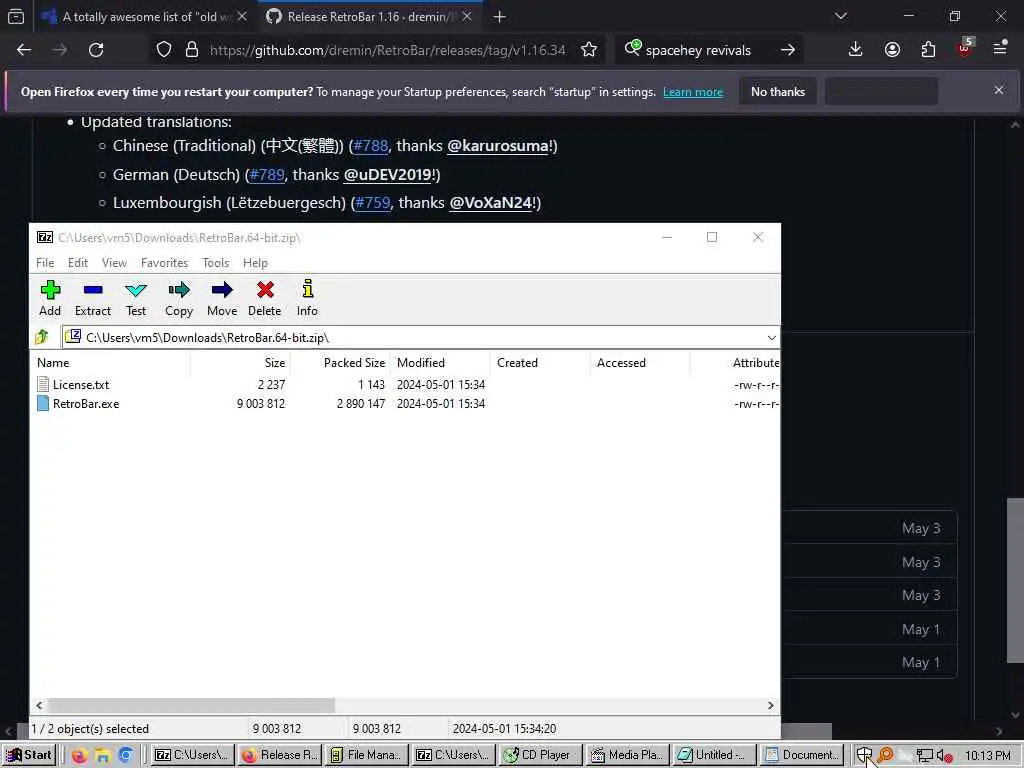
Task: Switch to CD Player in the taskbar
Action: [x=541, y=755]
